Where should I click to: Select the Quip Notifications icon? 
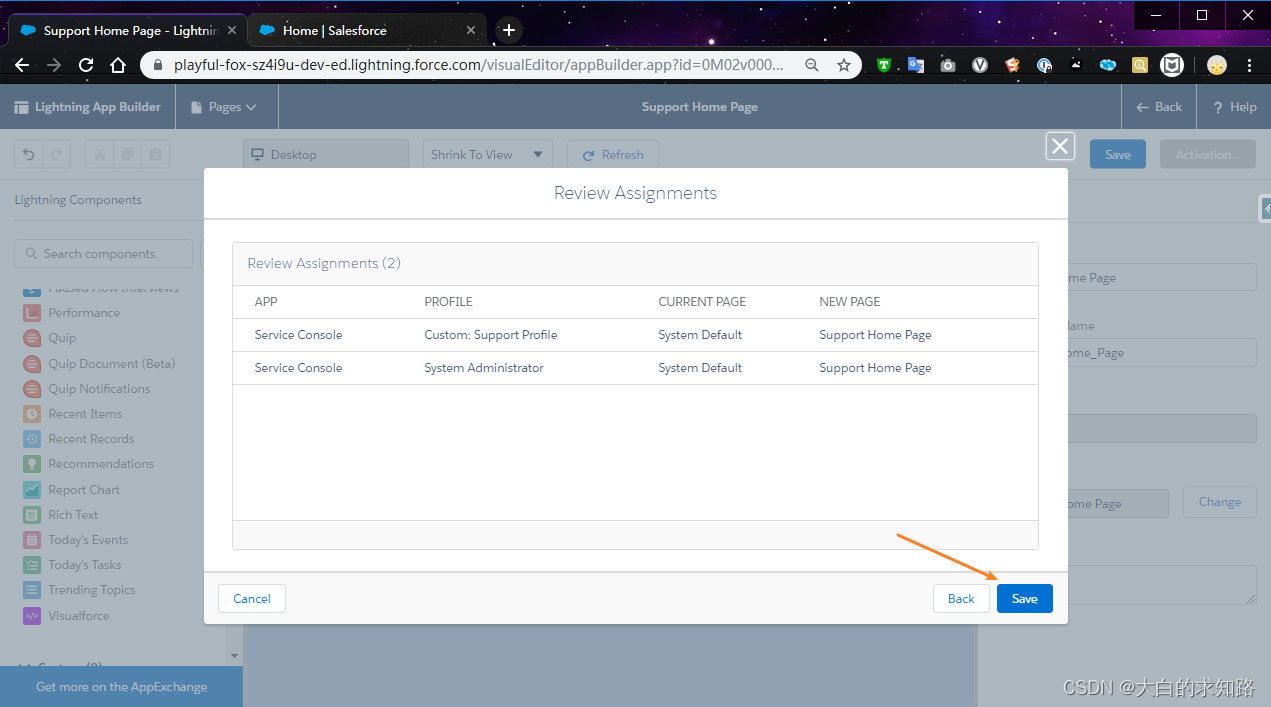[32, 389]
